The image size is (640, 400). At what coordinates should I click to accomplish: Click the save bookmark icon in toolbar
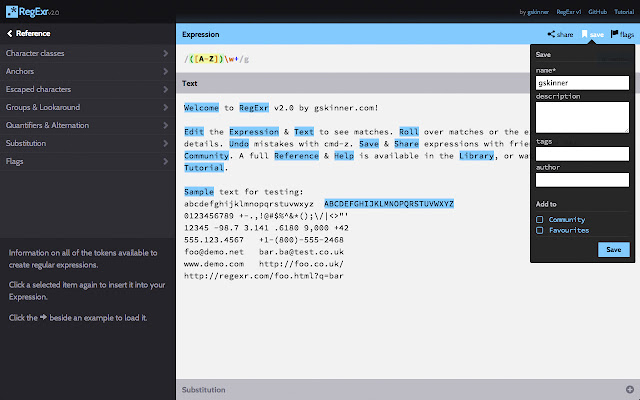[x=584, y=34]
